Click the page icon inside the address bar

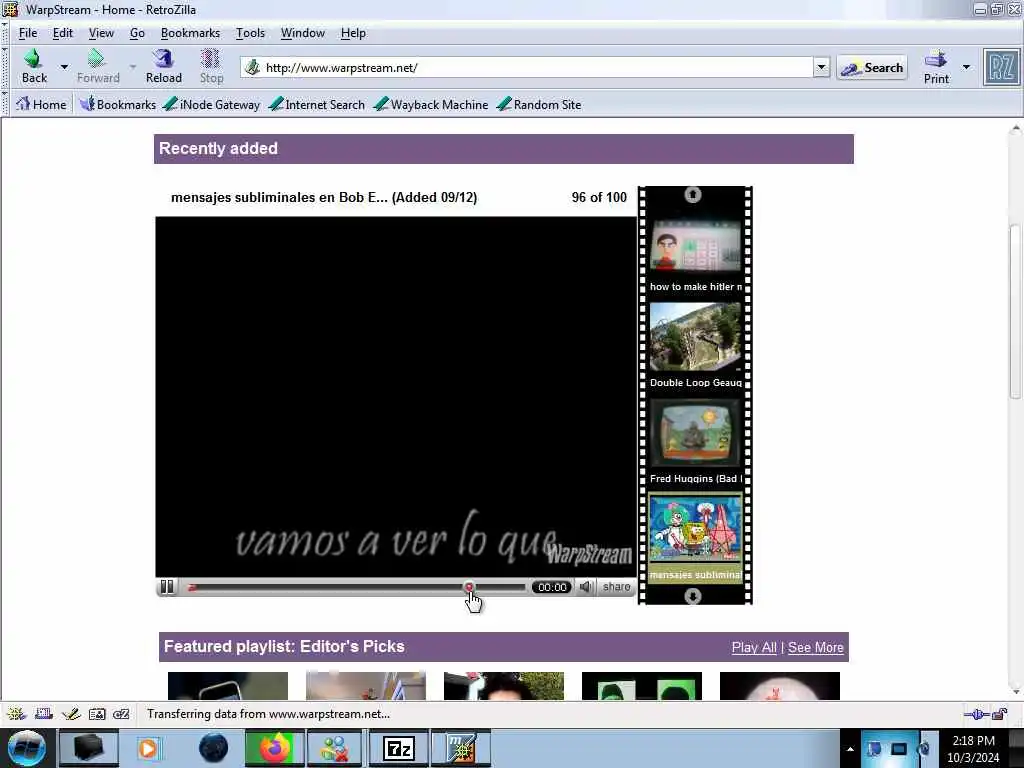coord(253,67)
